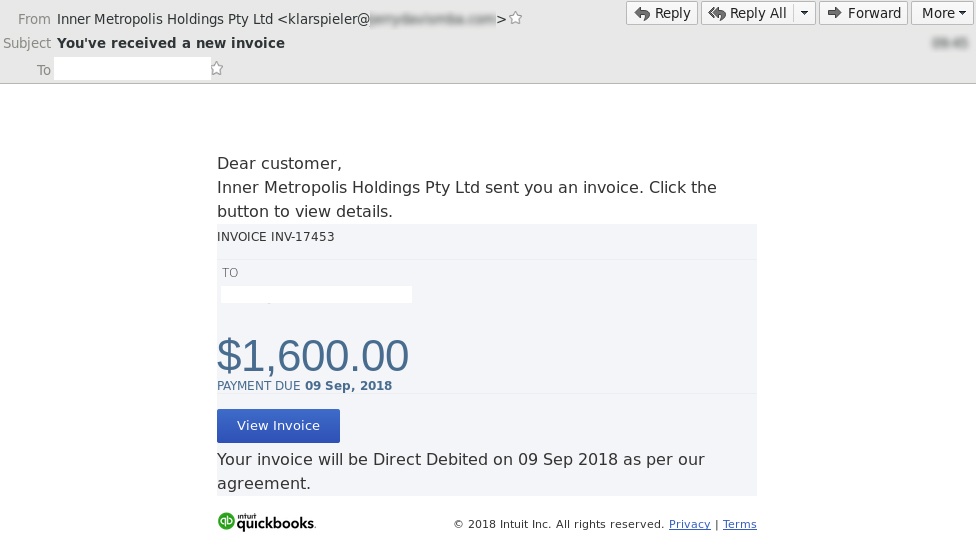
Task: Click the Reply button label
Action: 672,13
